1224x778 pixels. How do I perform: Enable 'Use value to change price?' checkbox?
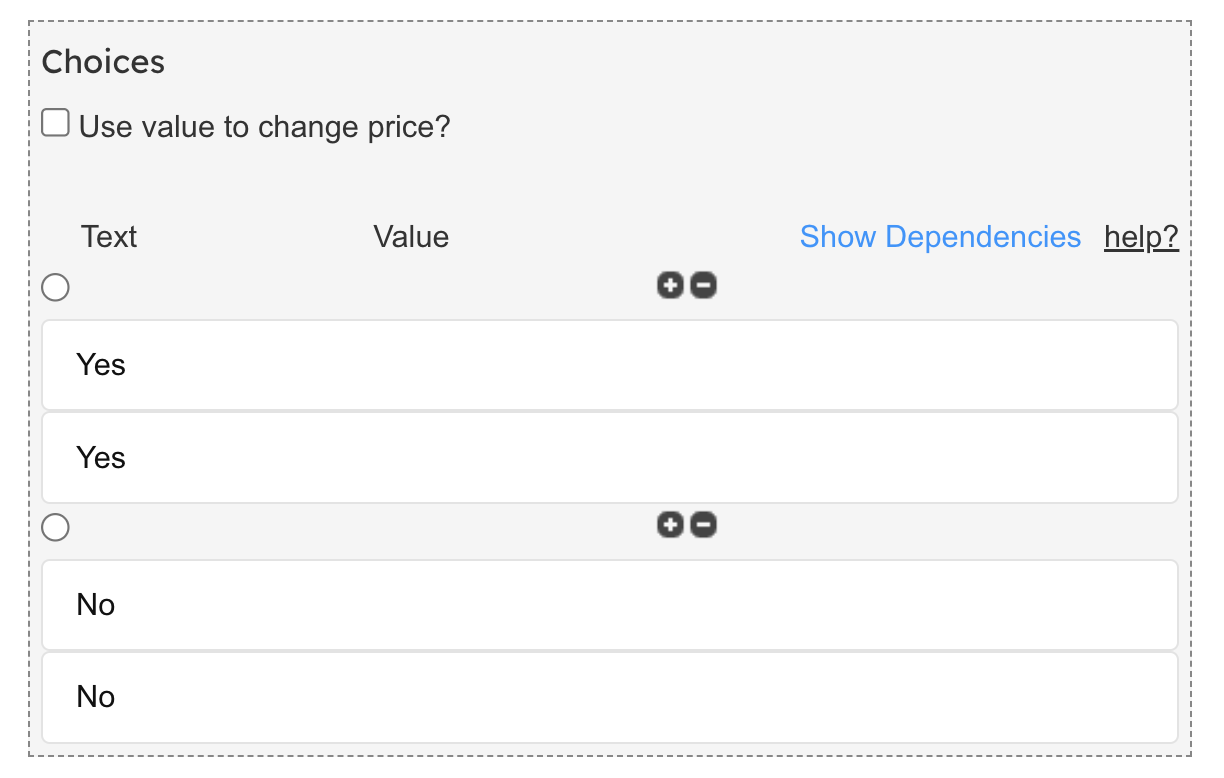click(x=55, y=124)
